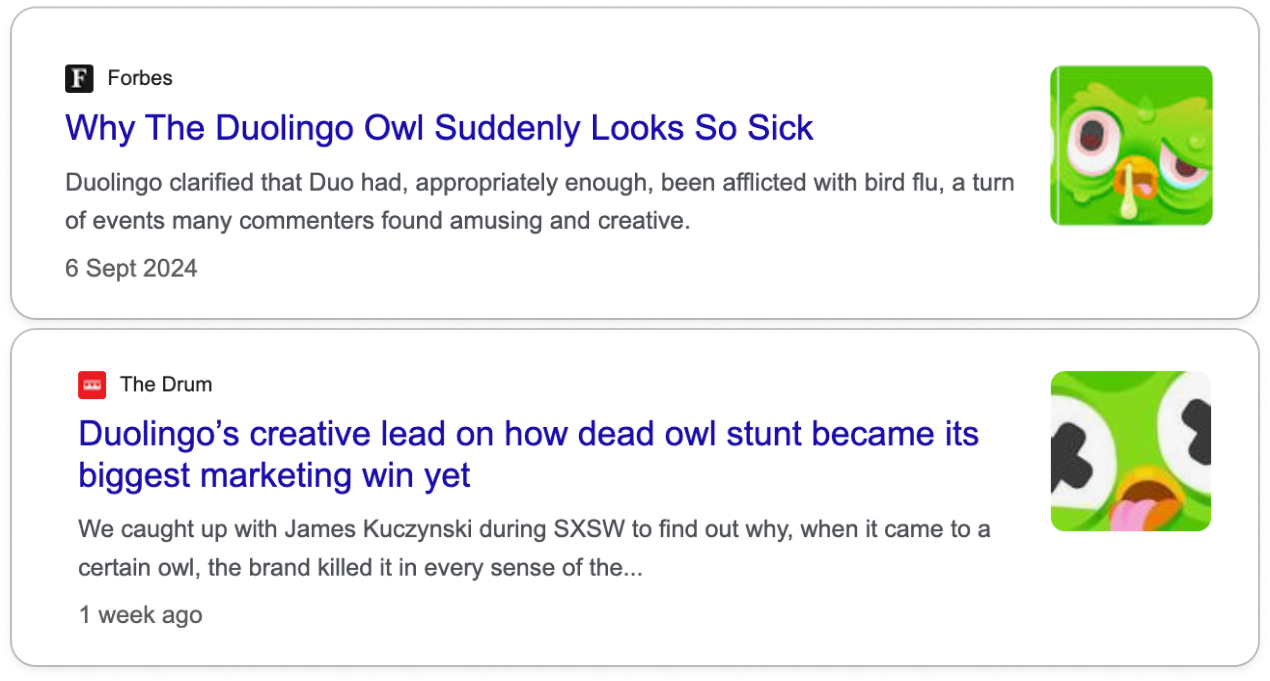1270x681 pixels.
Task: Open the dead owl stunt headline
Action: click(x=528, y=454)
